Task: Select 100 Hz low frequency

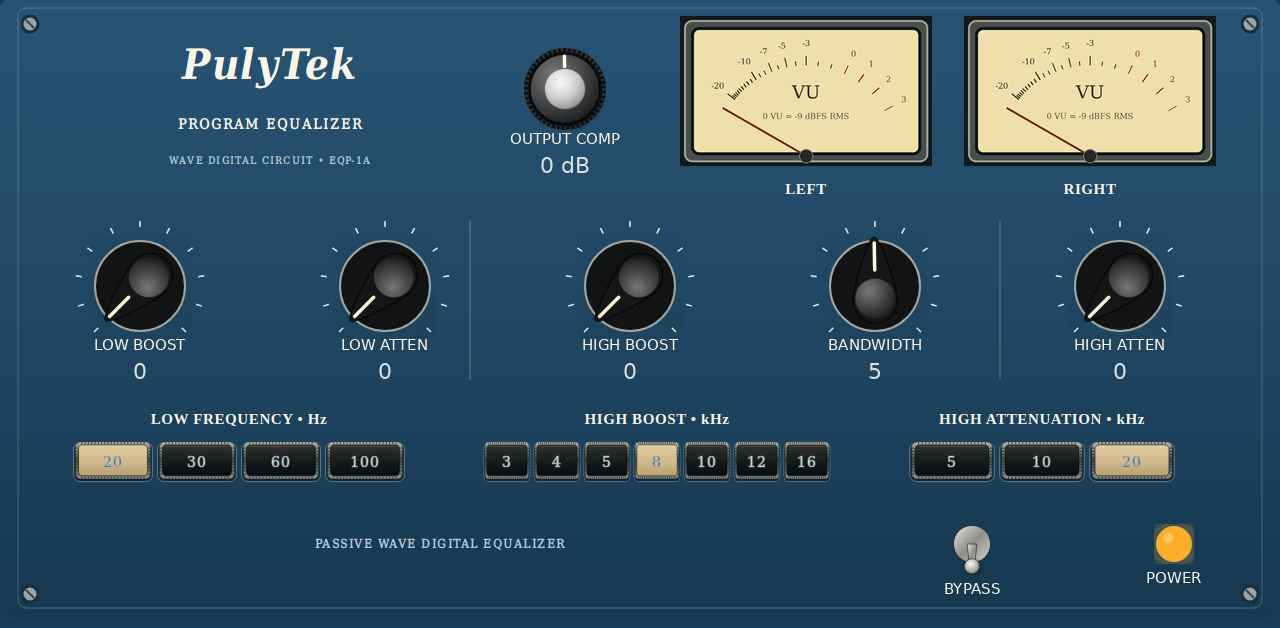Action: pyautogui.click(x=365, y=461)
